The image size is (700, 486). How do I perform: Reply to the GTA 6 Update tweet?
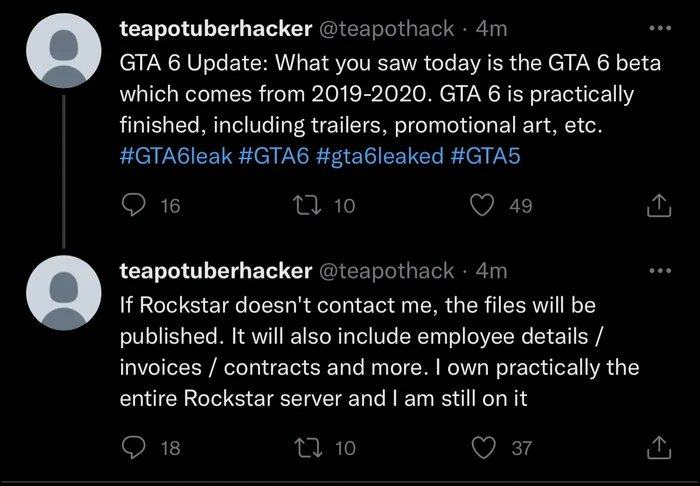tap(134, 206)
